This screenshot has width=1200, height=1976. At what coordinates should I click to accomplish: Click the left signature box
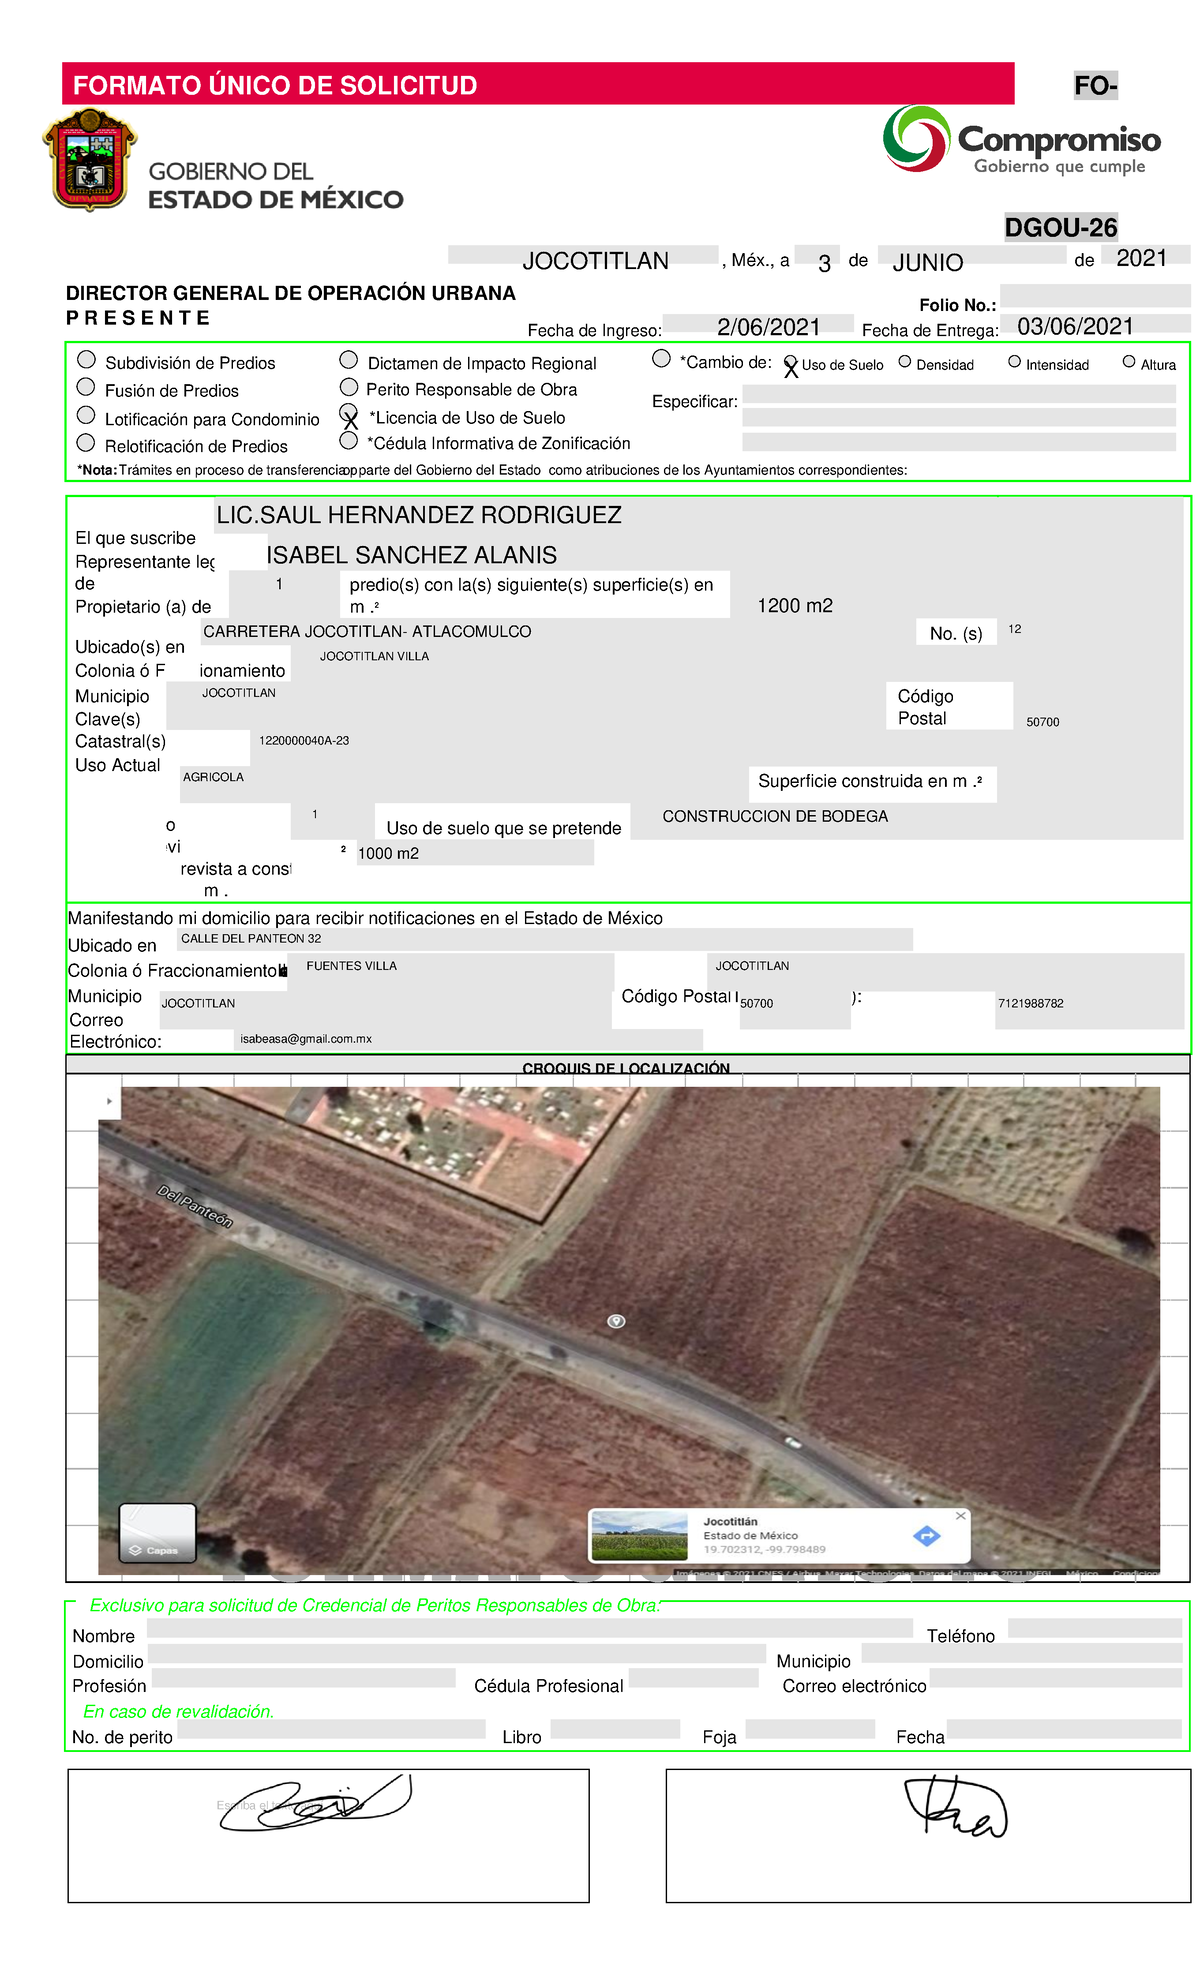pyautogui.click(x=328, y=1835)
